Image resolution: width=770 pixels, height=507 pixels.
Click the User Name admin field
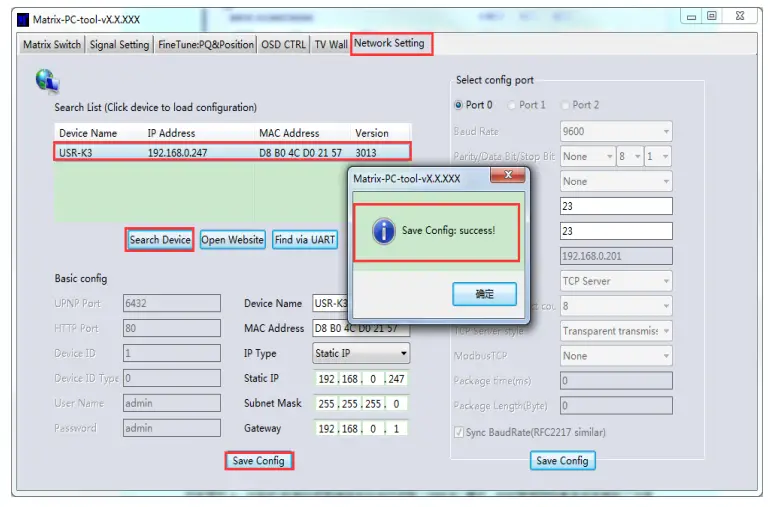pyautogui.click(x=171, y=403)
